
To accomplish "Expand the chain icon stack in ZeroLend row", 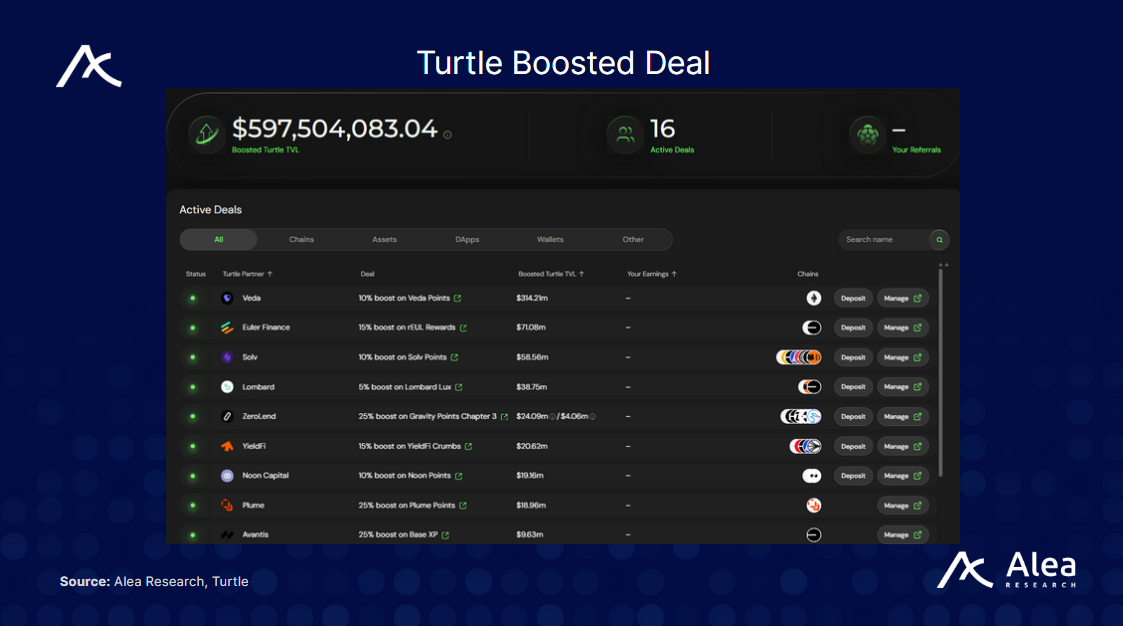I will [800, 417].
